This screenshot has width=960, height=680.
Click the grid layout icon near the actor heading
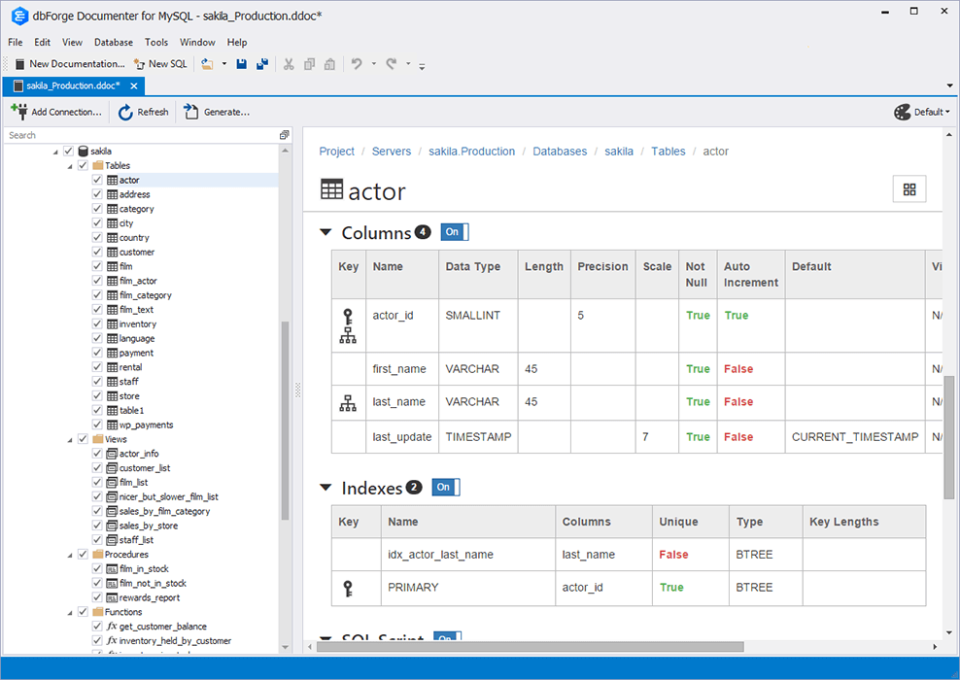[908, 188]
